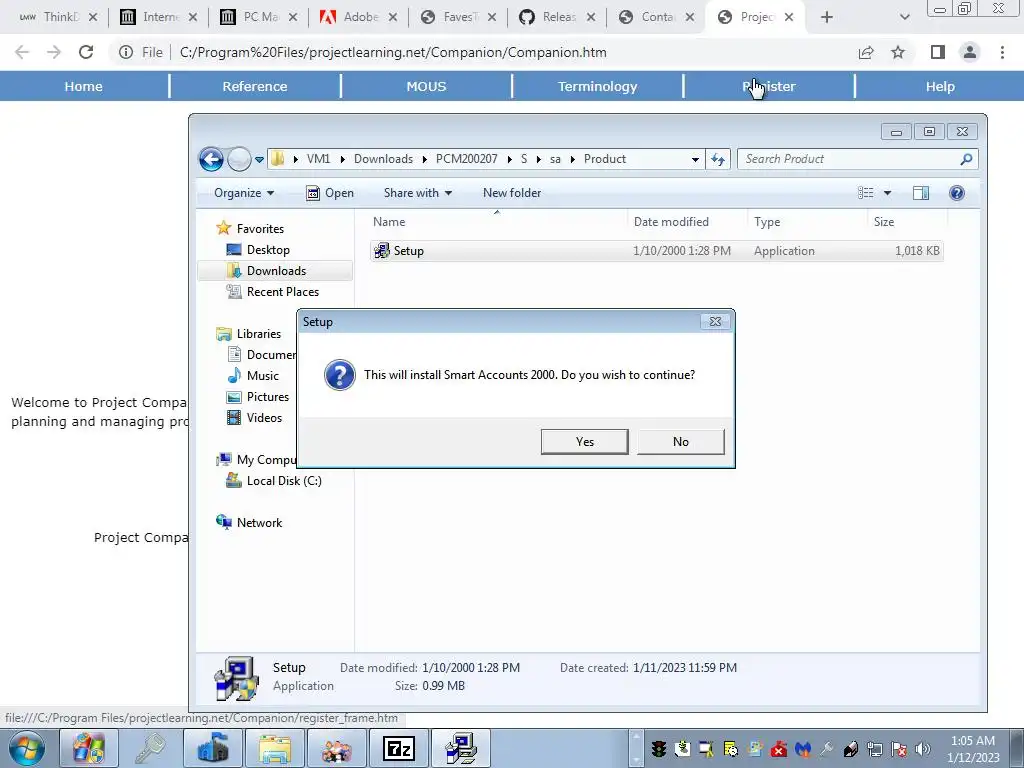This screenshot has width=1024, height=768.
Task: Click the volume speaker tray icon
Action: point(922,749)
